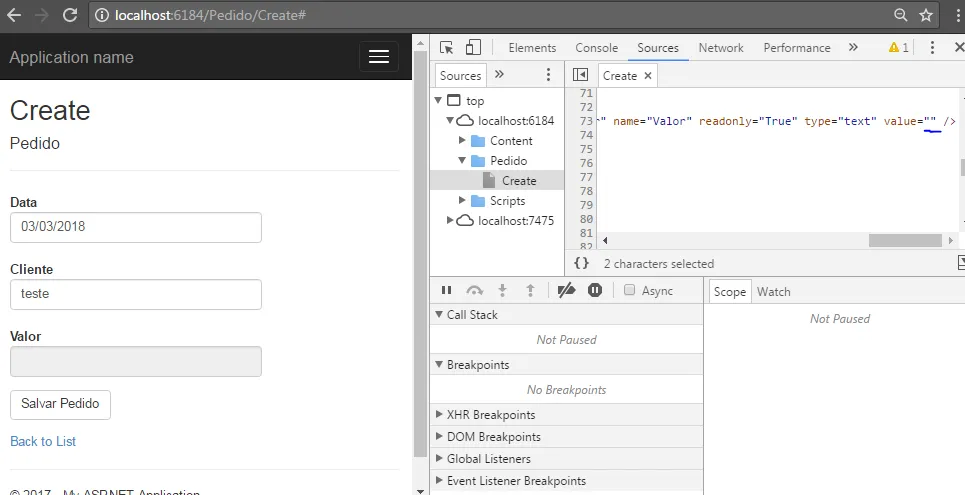
Task: Click the pretty print braces icon
Action: pyautogui.click(x=581, y=264)
